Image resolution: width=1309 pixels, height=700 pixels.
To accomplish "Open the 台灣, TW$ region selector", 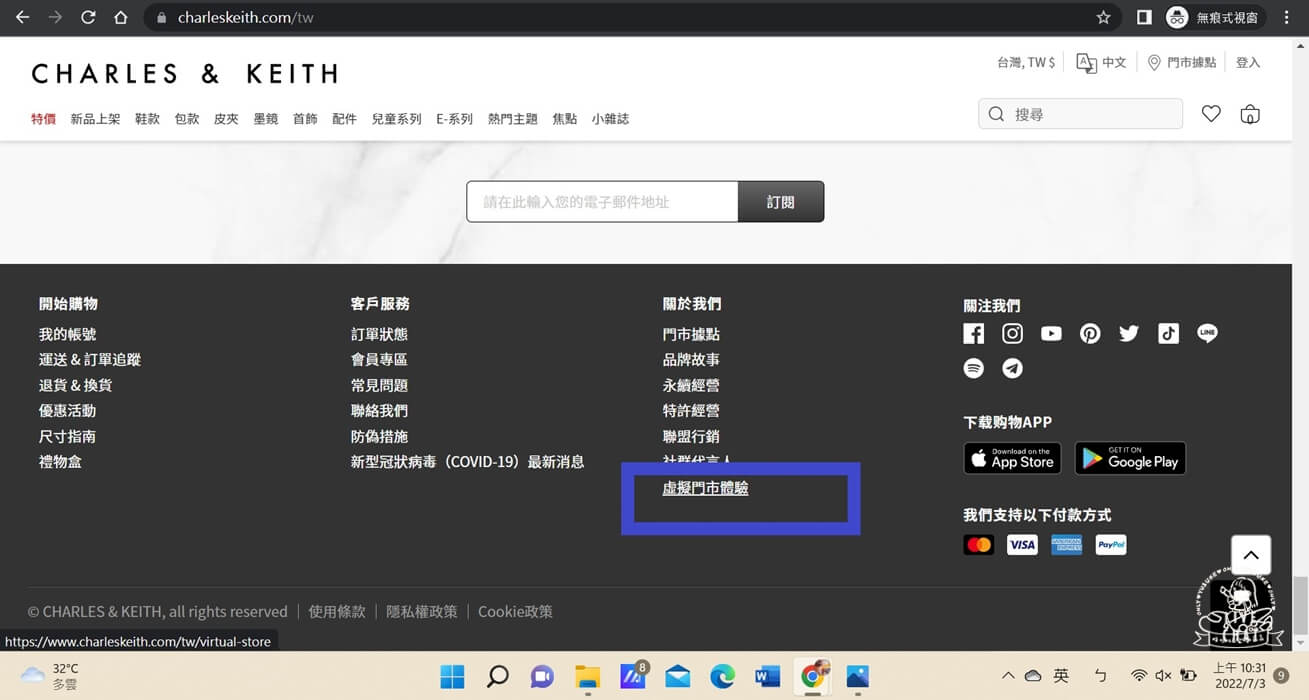I will [1024, 61].
